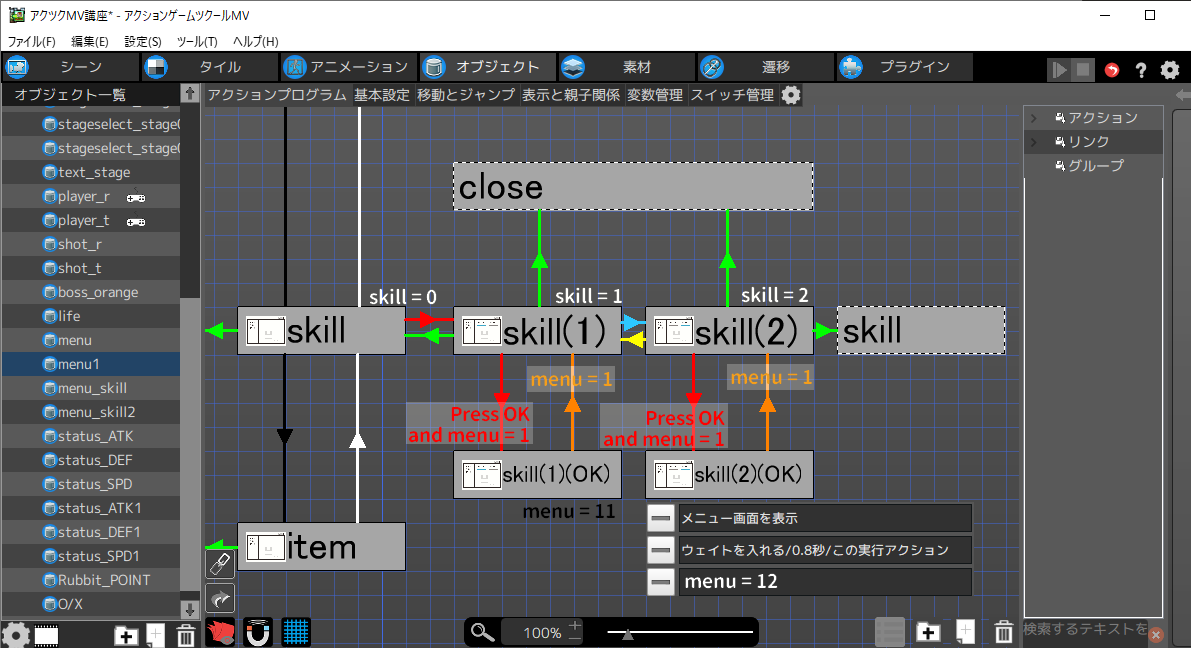This screenshot has width=1191, height=648.
Task: Open help with the question mark icon
Action: tap(1140, 70)
